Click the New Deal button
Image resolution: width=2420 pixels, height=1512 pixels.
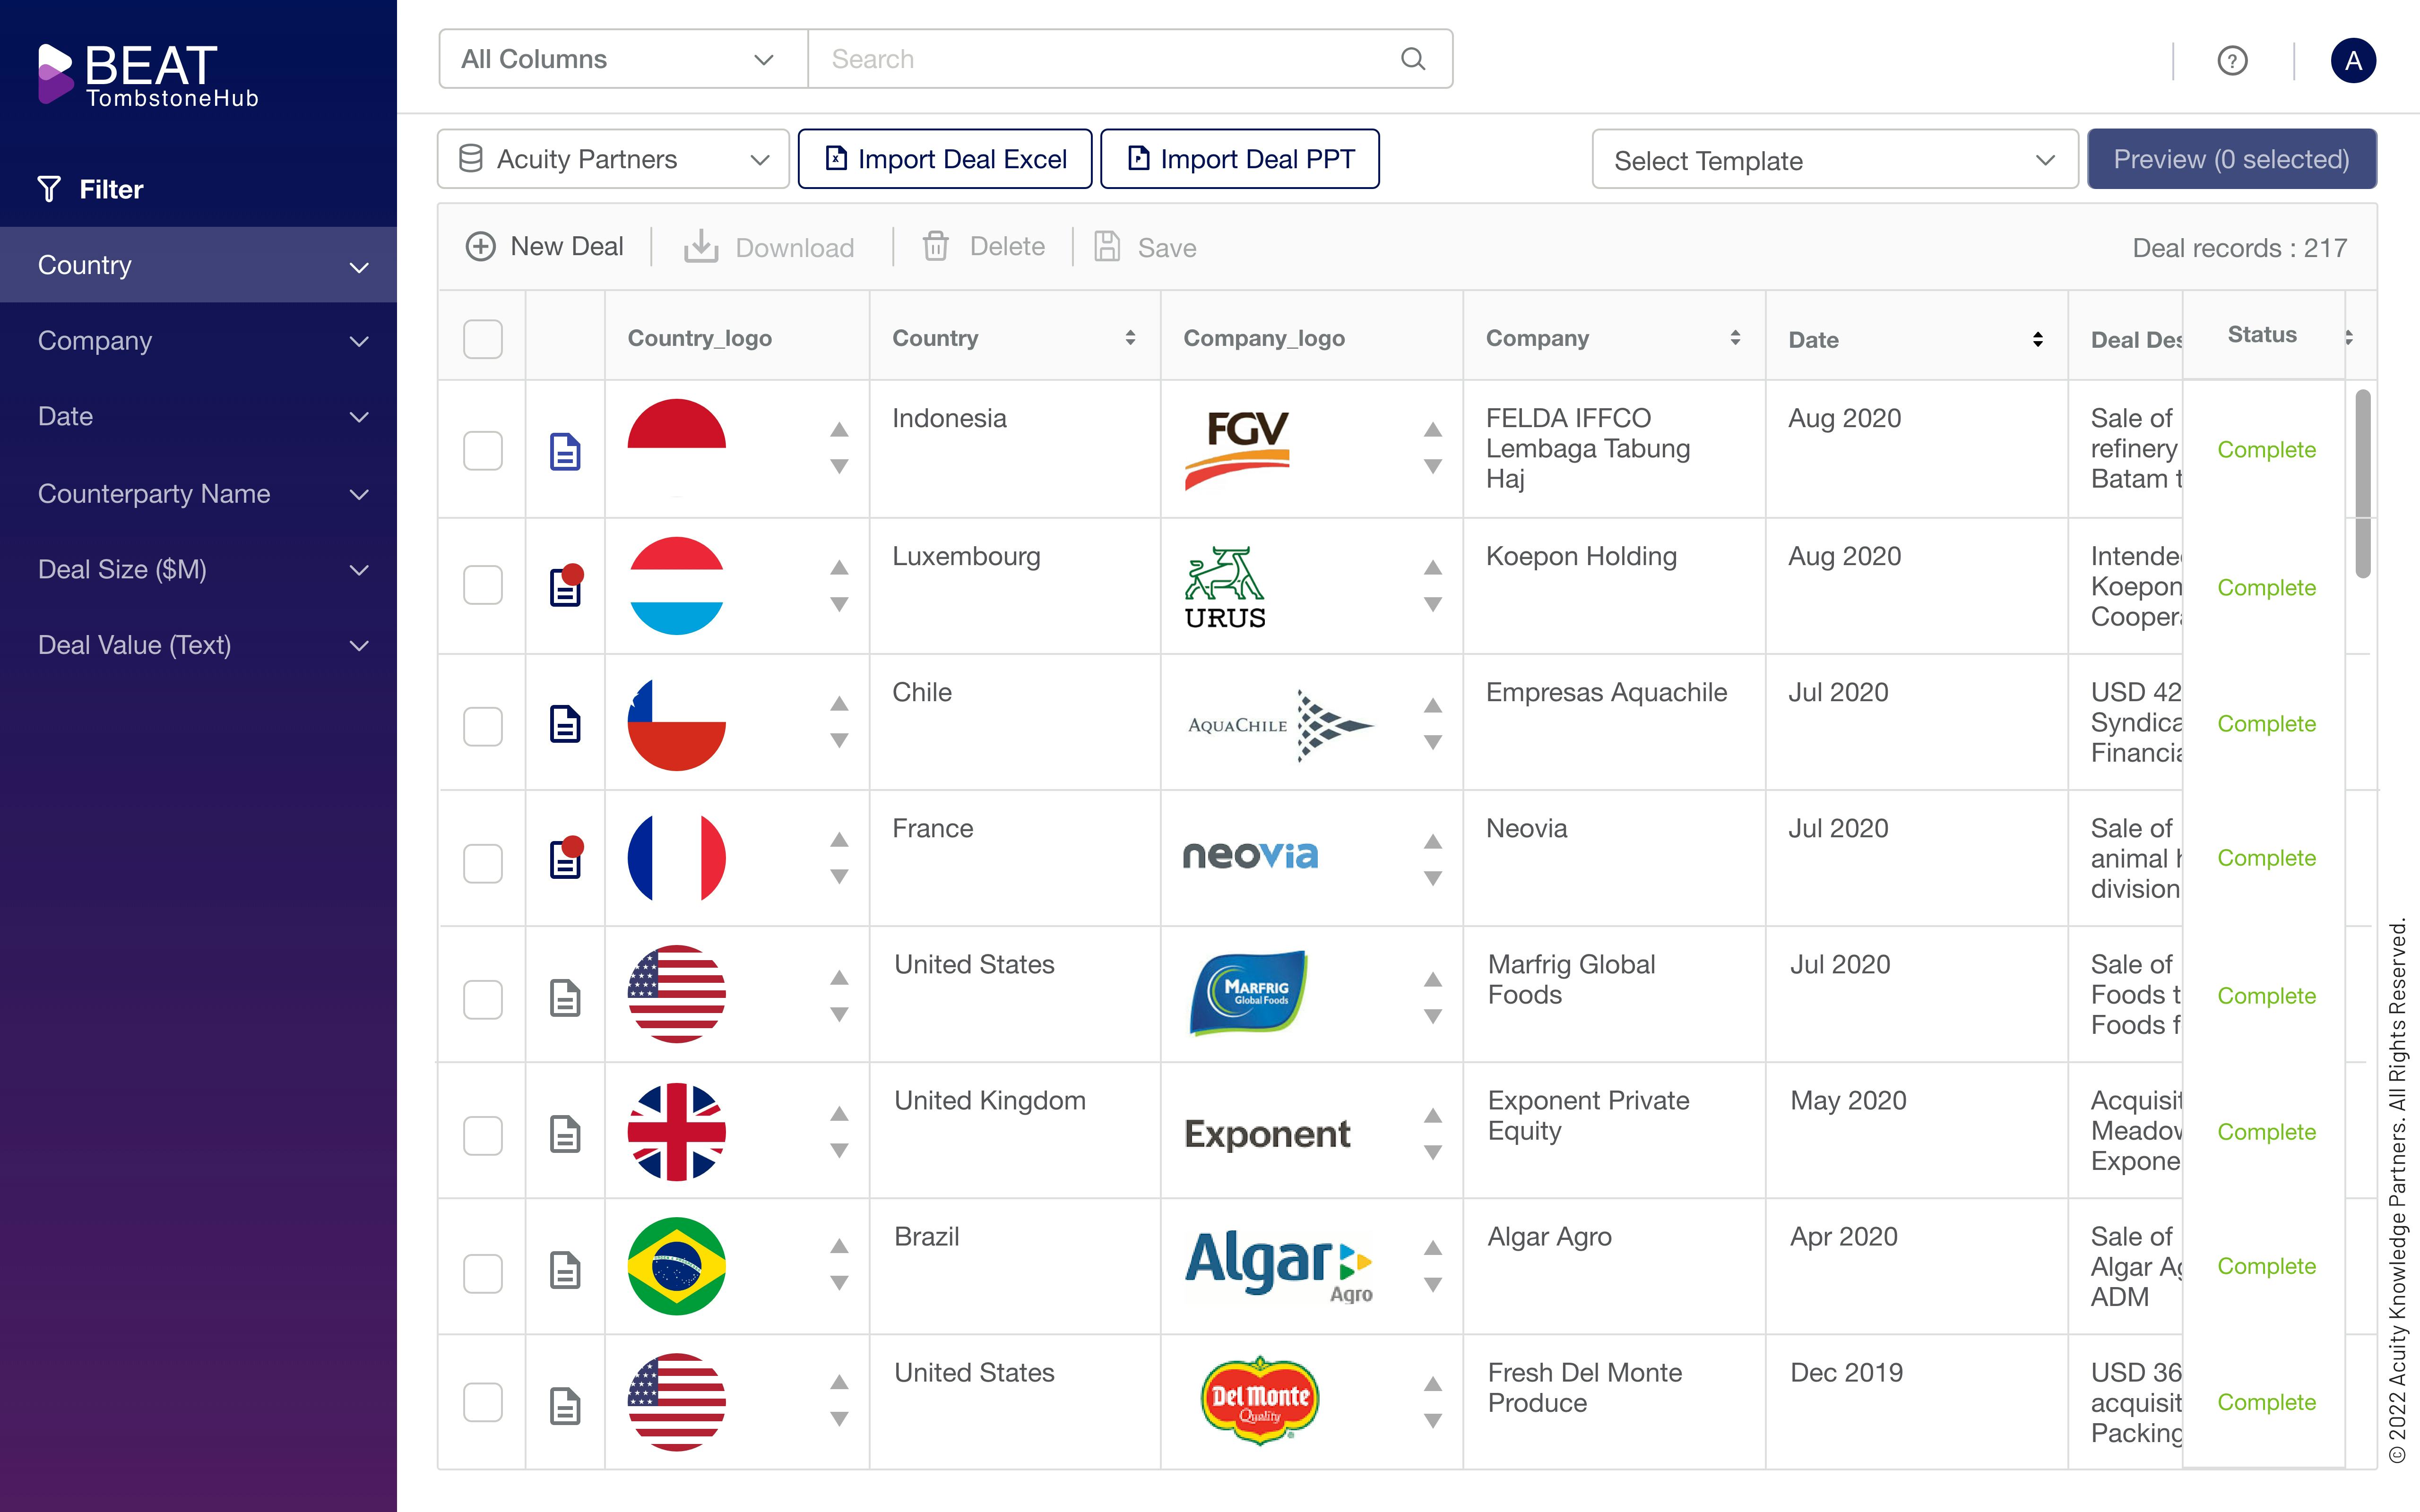tap(545, 246)
